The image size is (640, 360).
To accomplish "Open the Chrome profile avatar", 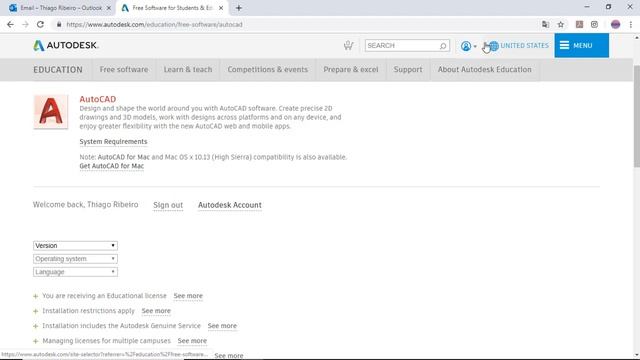I will (616, 24).
